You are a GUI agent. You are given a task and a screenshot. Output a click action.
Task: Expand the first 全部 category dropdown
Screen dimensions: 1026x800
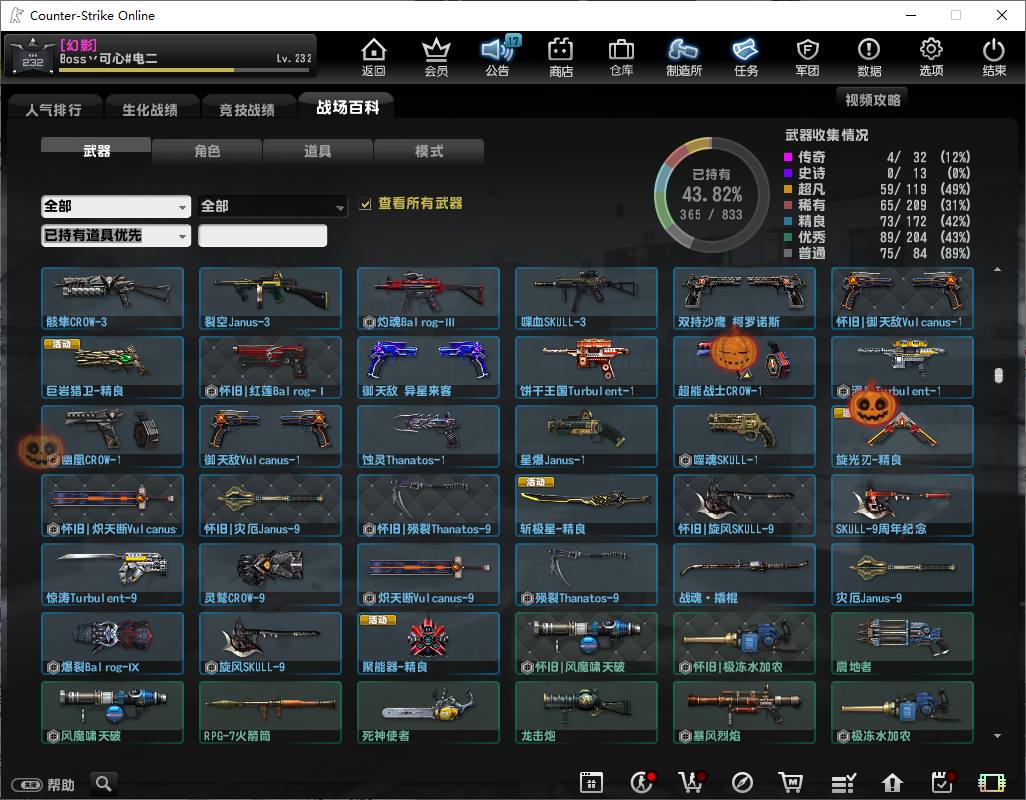tap(116, 207)
